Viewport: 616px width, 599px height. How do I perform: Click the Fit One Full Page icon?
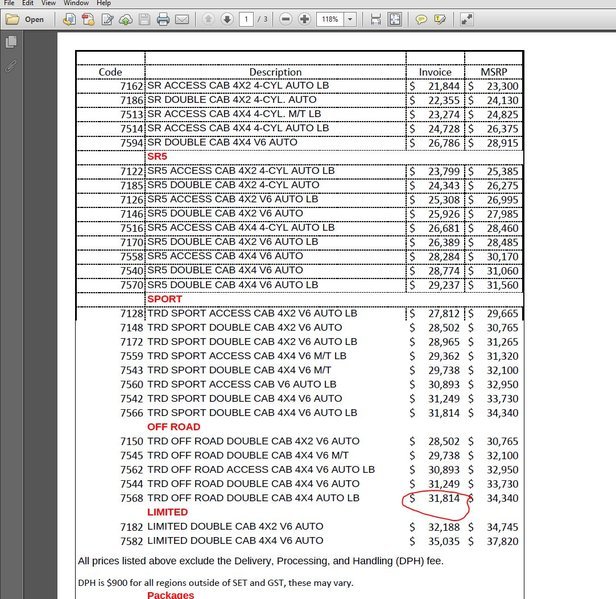coord(395,19)
